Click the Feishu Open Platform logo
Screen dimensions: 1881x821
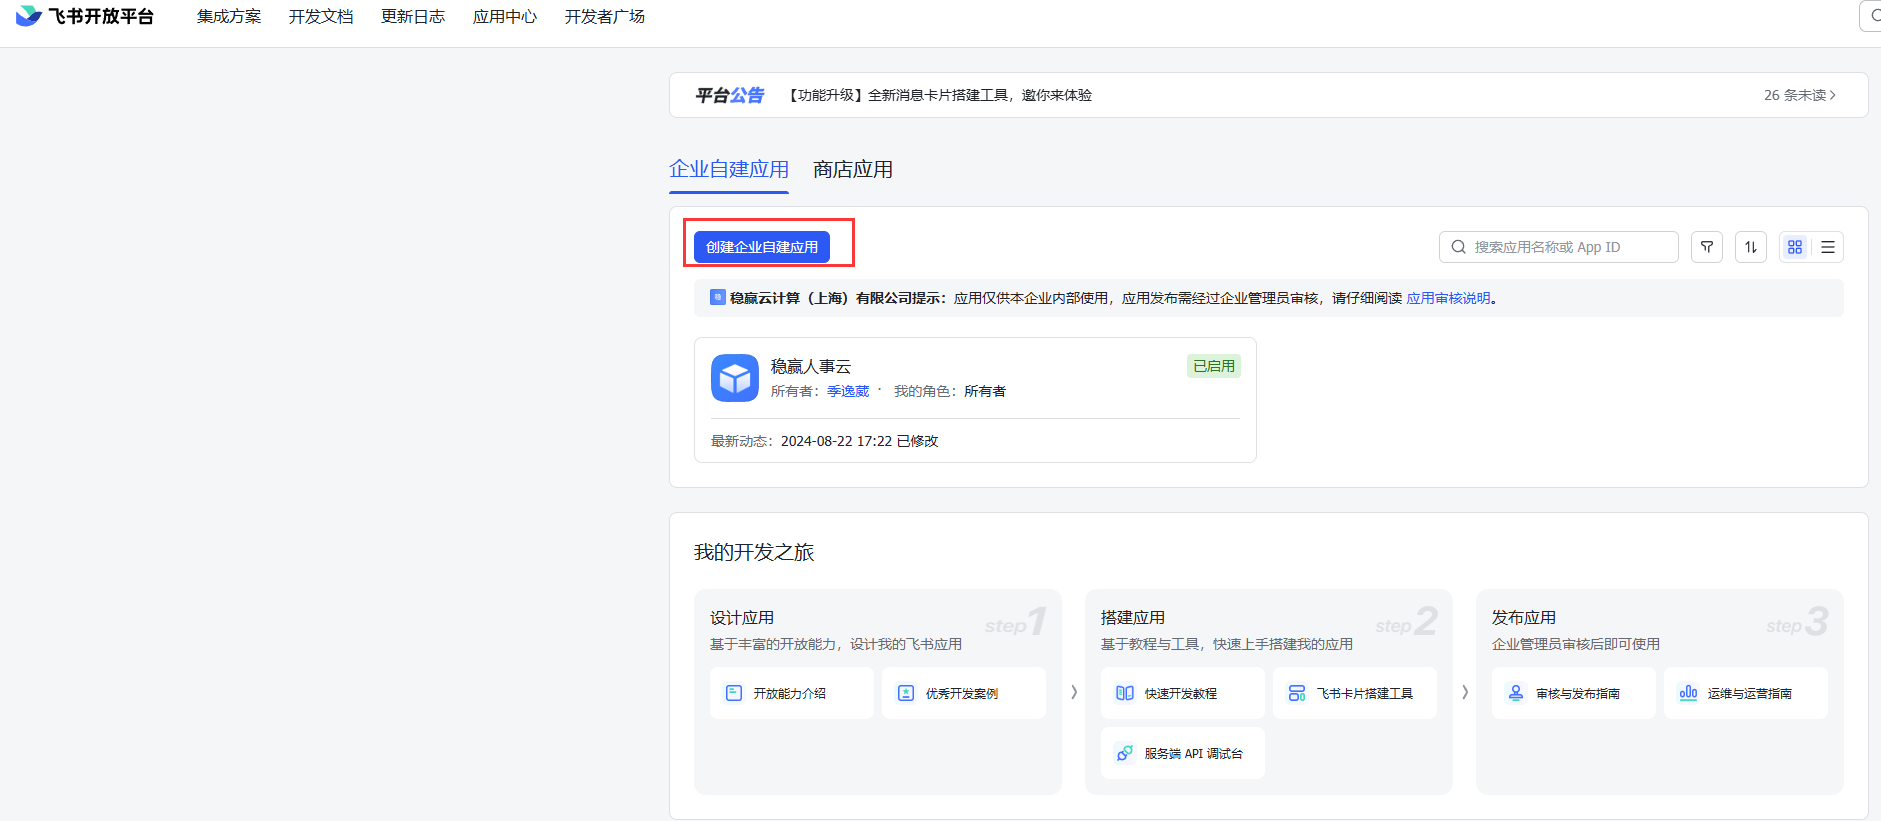pos(85,16)
